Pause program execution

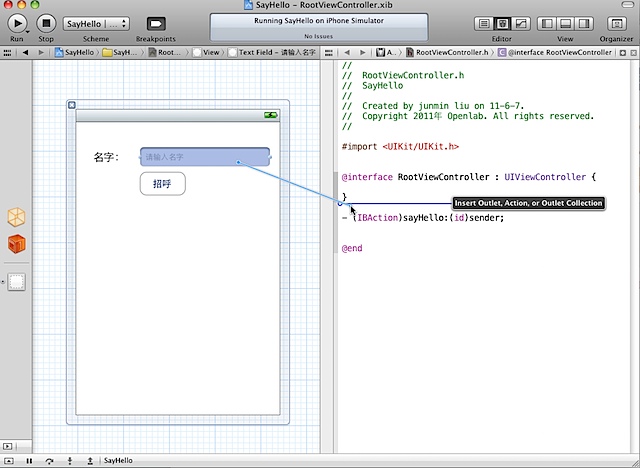click(x=29, y=461)
